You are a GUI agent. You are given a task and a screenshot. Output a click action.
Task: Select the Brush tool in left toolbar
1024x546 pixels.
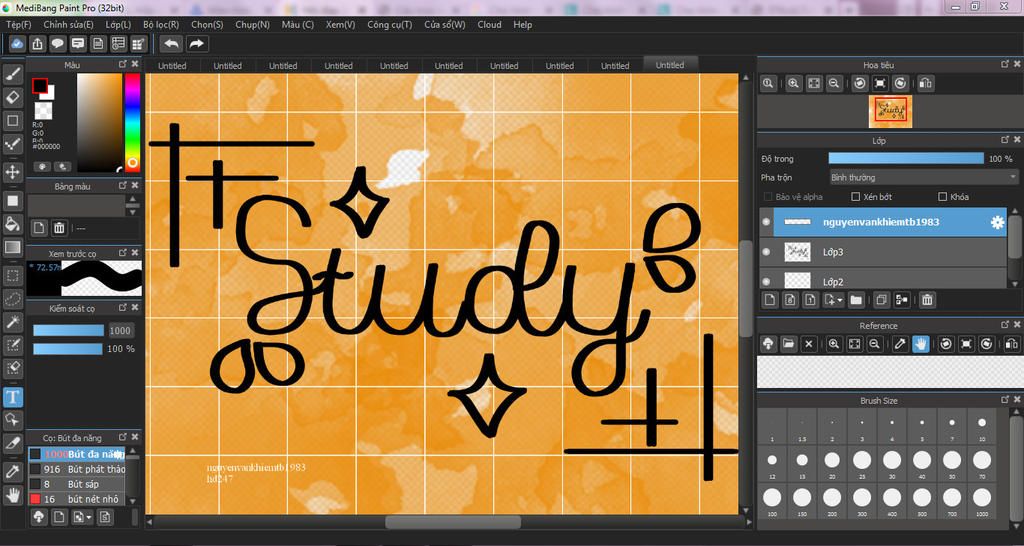[12, 74]
